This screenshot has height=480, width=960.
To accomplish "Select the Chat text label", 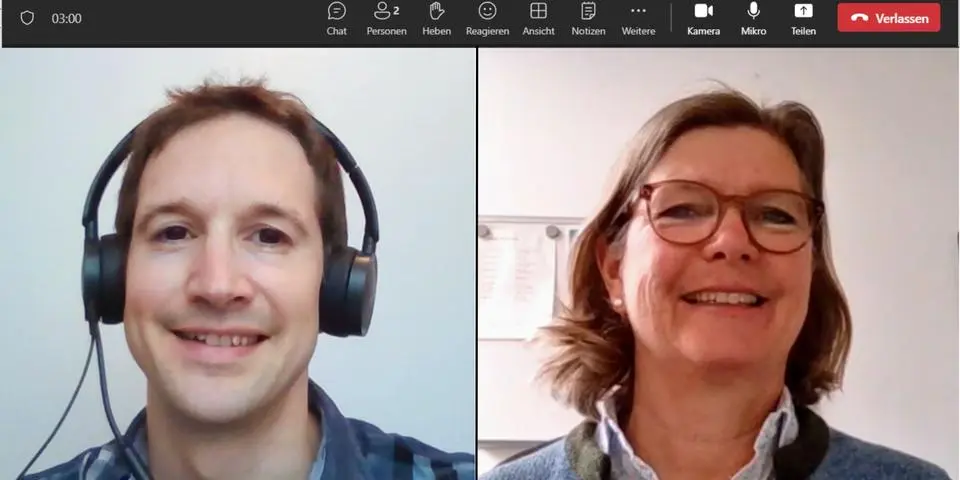I will [337, 31].
